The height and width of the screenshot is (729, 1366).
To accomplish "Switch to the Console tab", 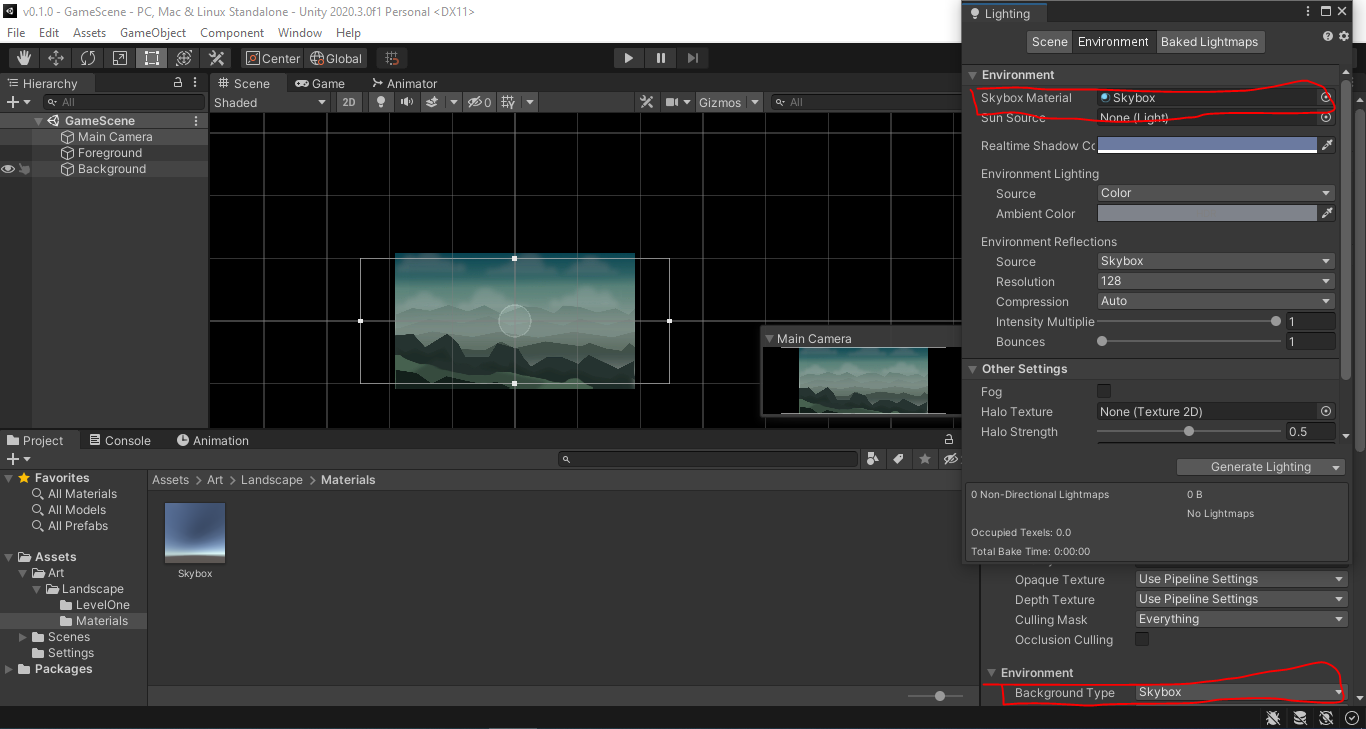I will pos(119,440).
